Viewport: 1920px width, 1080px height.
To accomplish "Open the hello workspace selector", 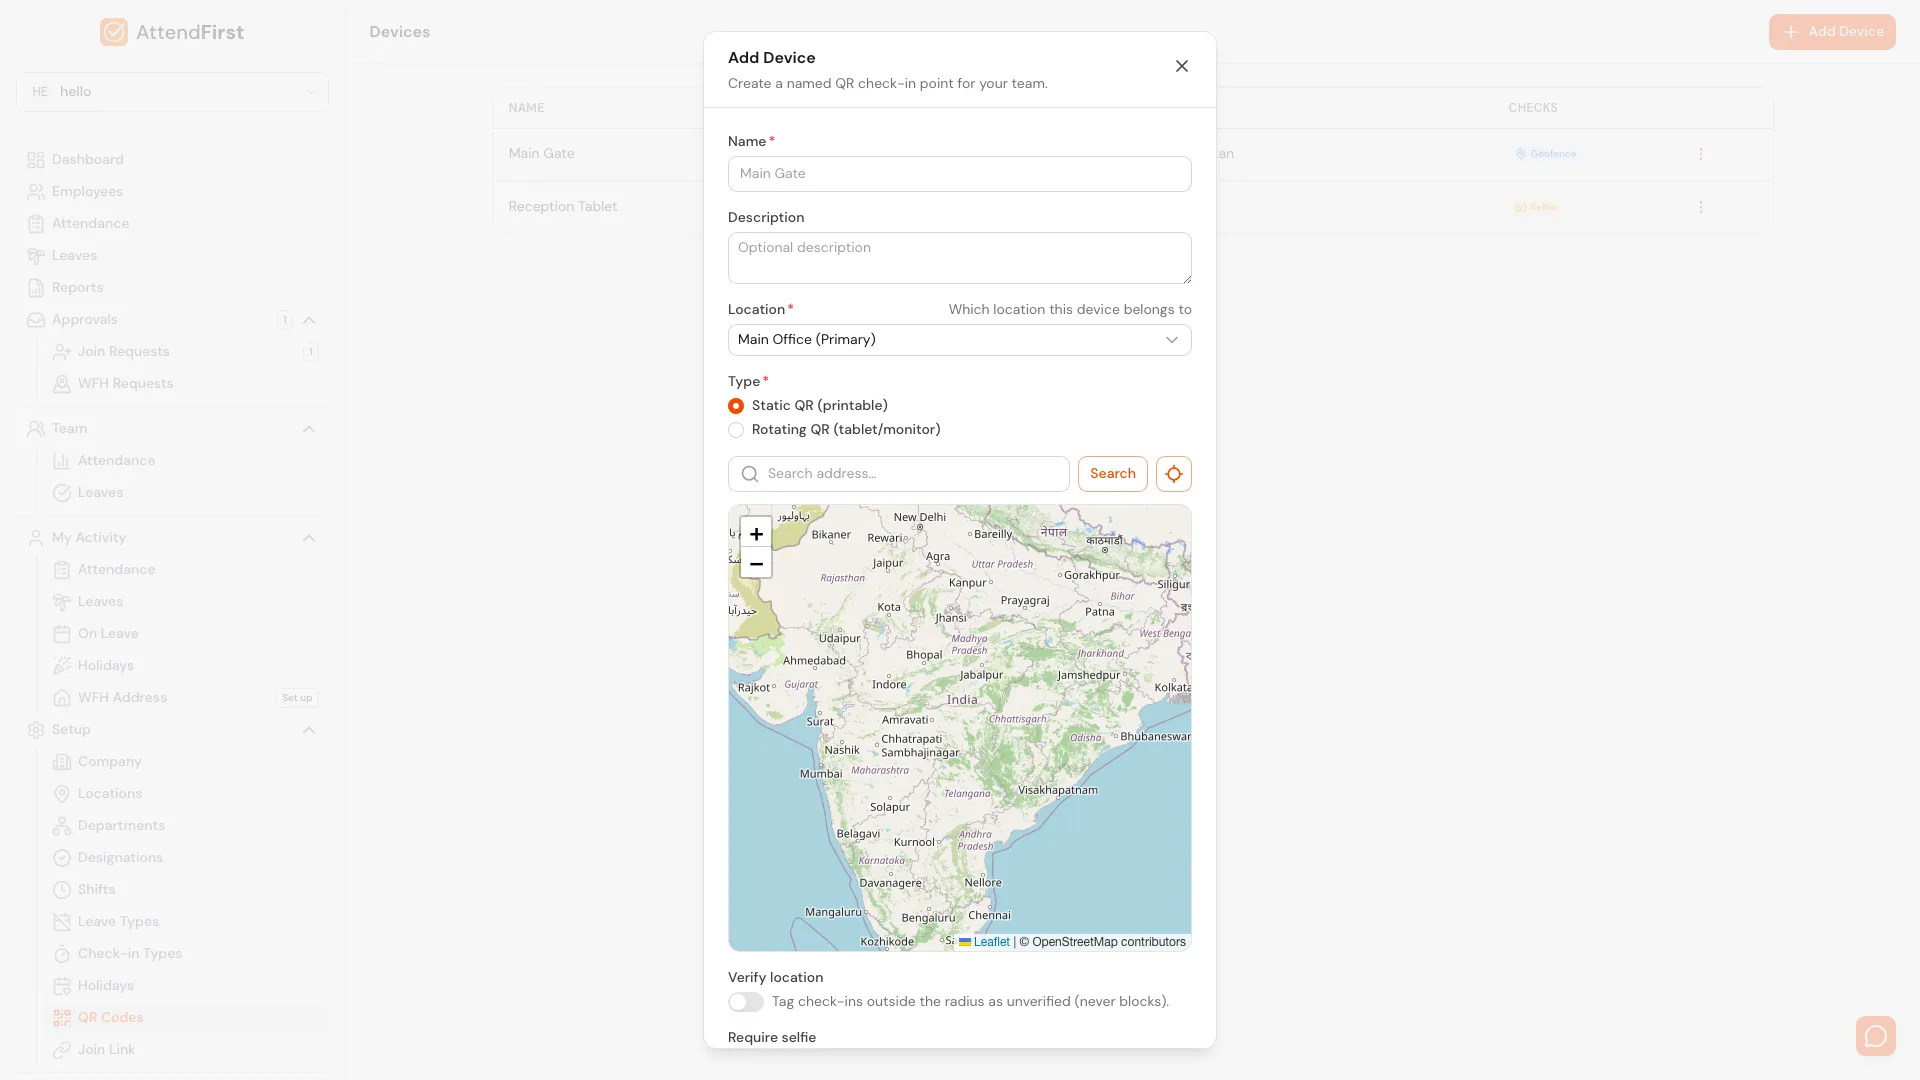I will [x=172, y=92].
